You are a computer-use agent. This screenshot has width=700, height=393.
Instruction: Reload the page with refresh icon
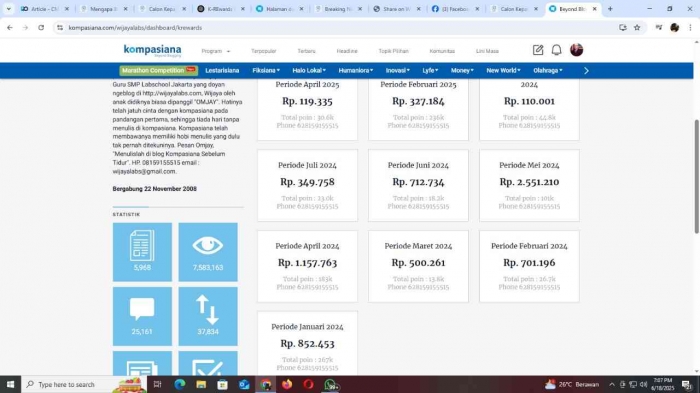tap(41, 28)
